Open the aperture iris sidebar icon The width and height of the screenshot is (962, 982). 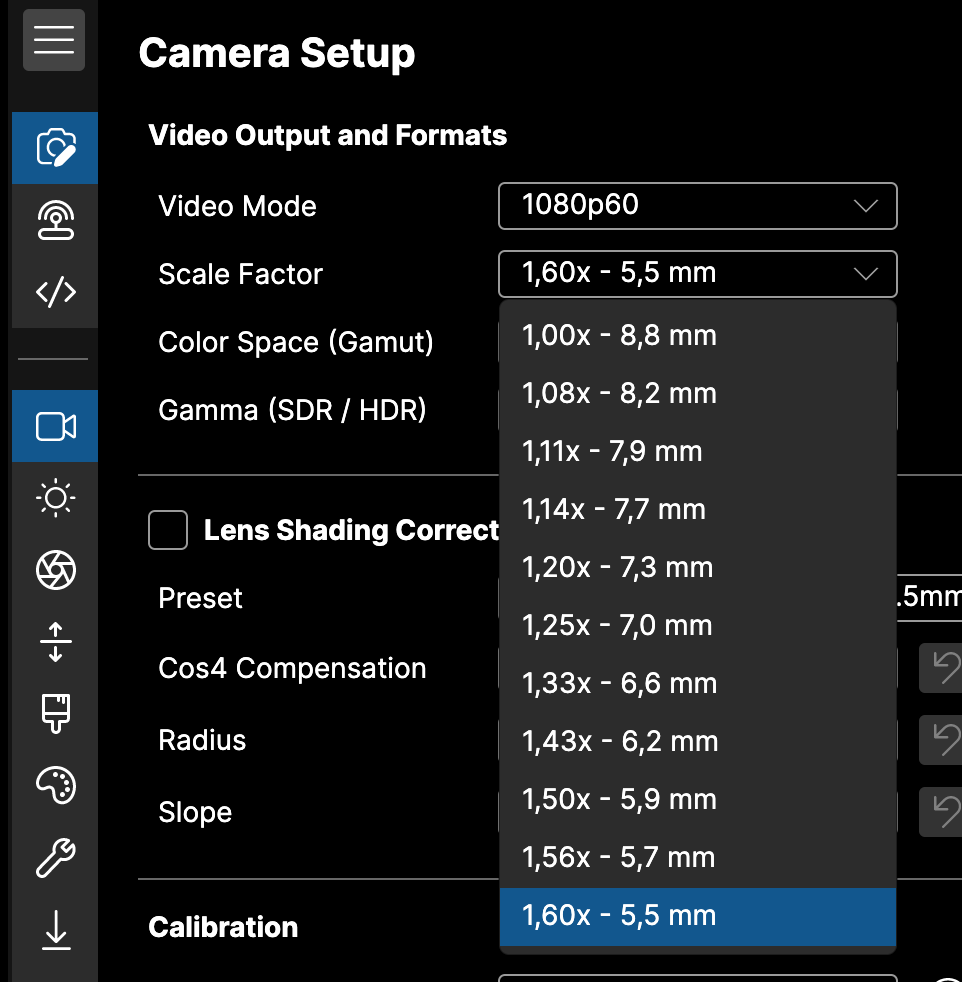(x=55, y=570)
